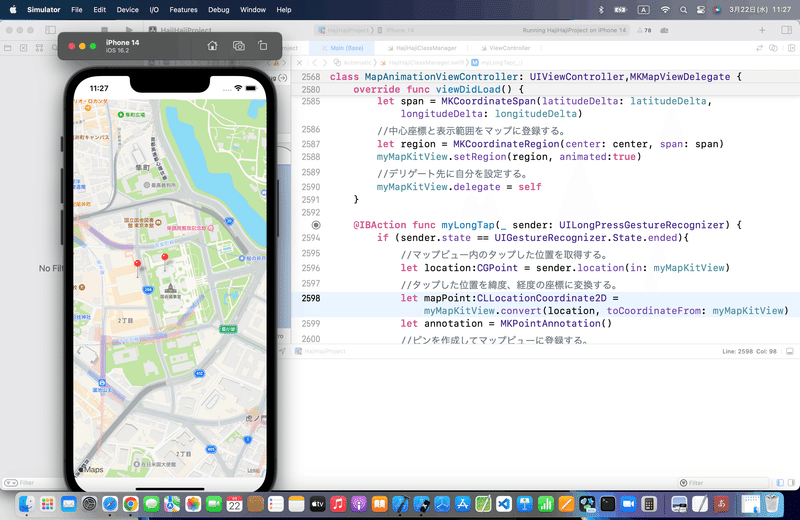This screenshot has width=800, height=520.
Task: Go back in editor history
Action: [314, 63]
